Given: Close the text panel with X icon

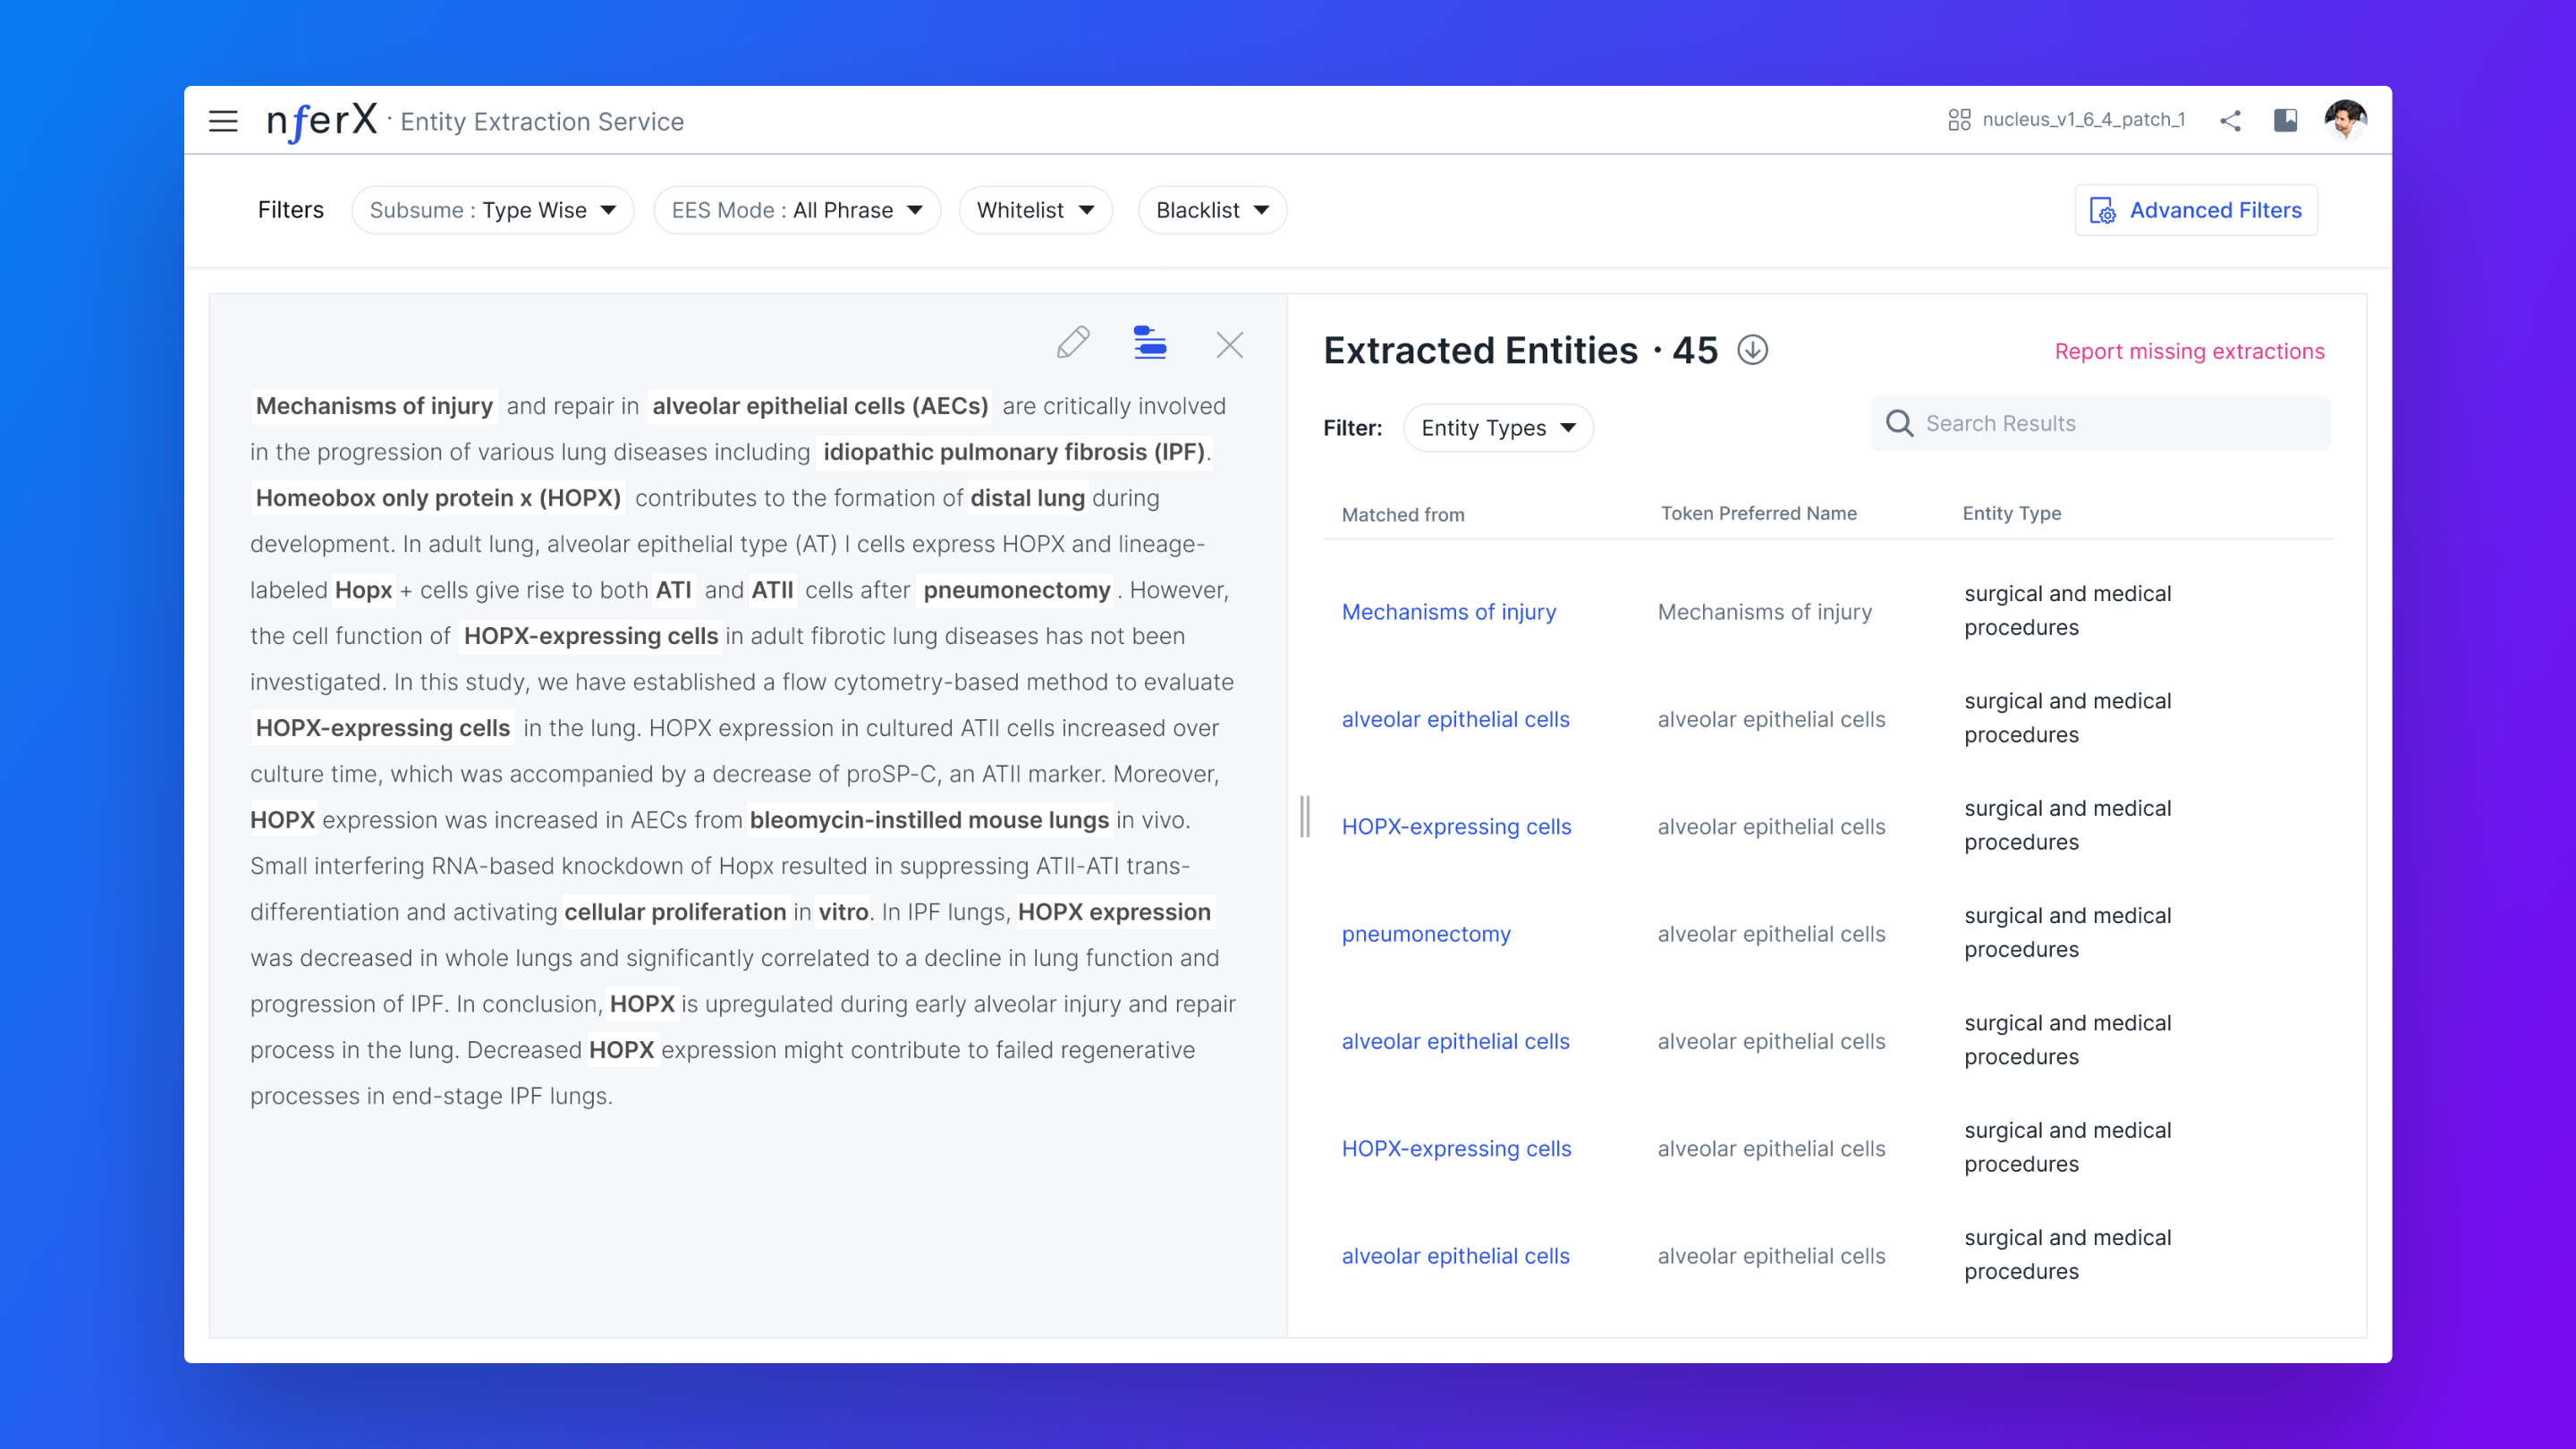Looking at the screenshot, I should click(x=1229, y=345).
